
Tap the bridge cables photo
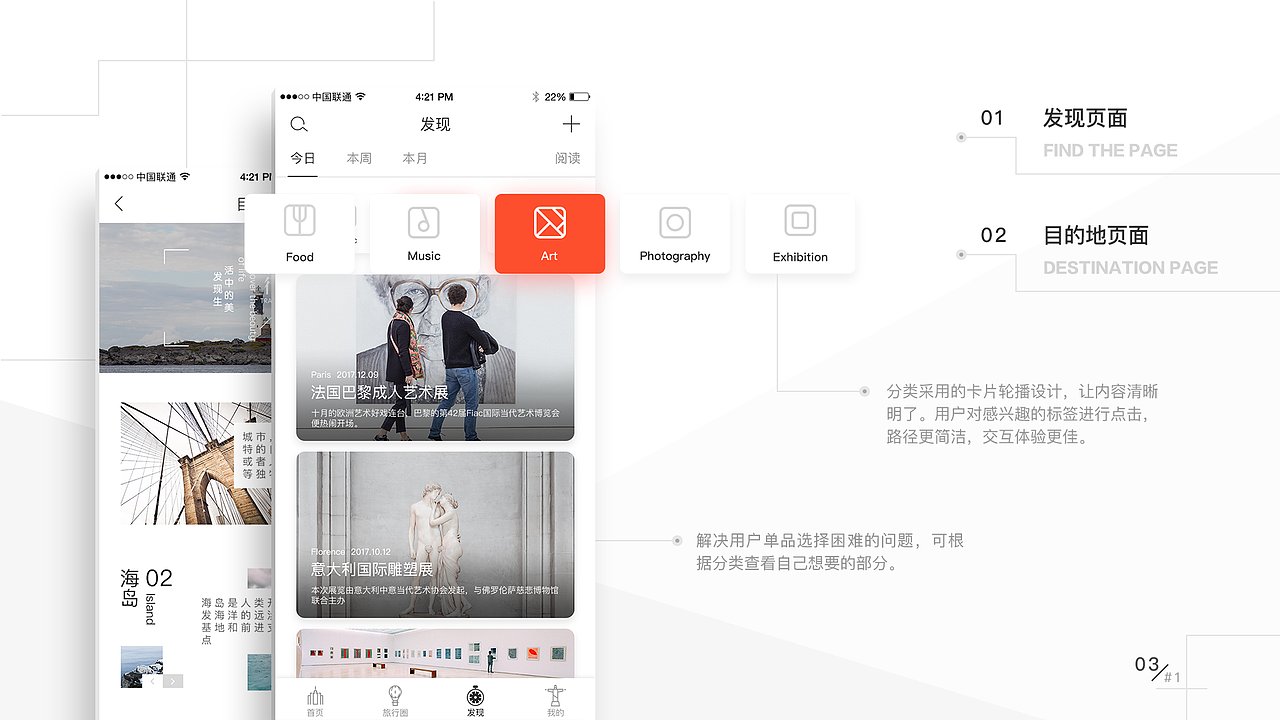(196, 464)
